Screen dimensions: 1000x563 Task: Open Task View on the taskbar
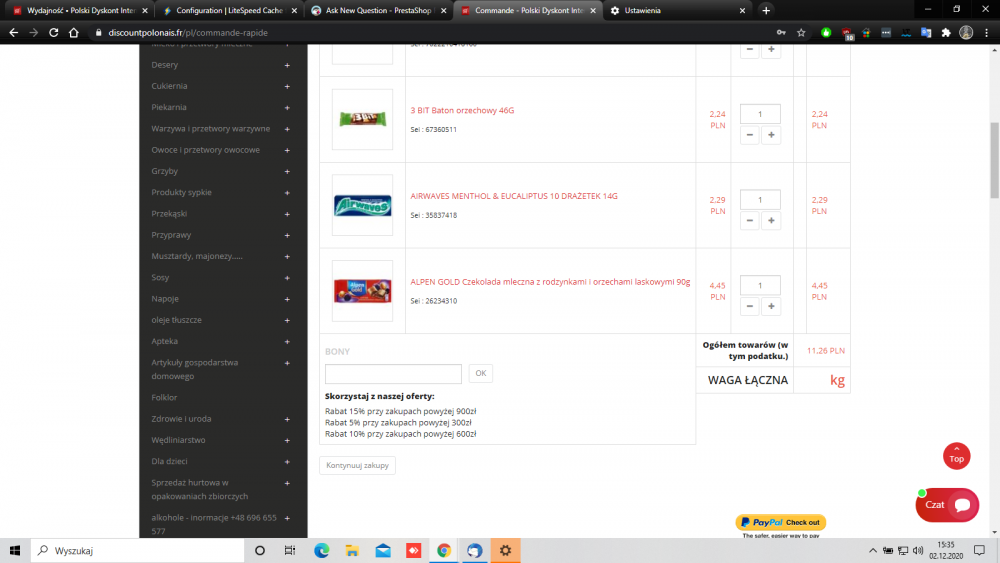pos(290,550)
